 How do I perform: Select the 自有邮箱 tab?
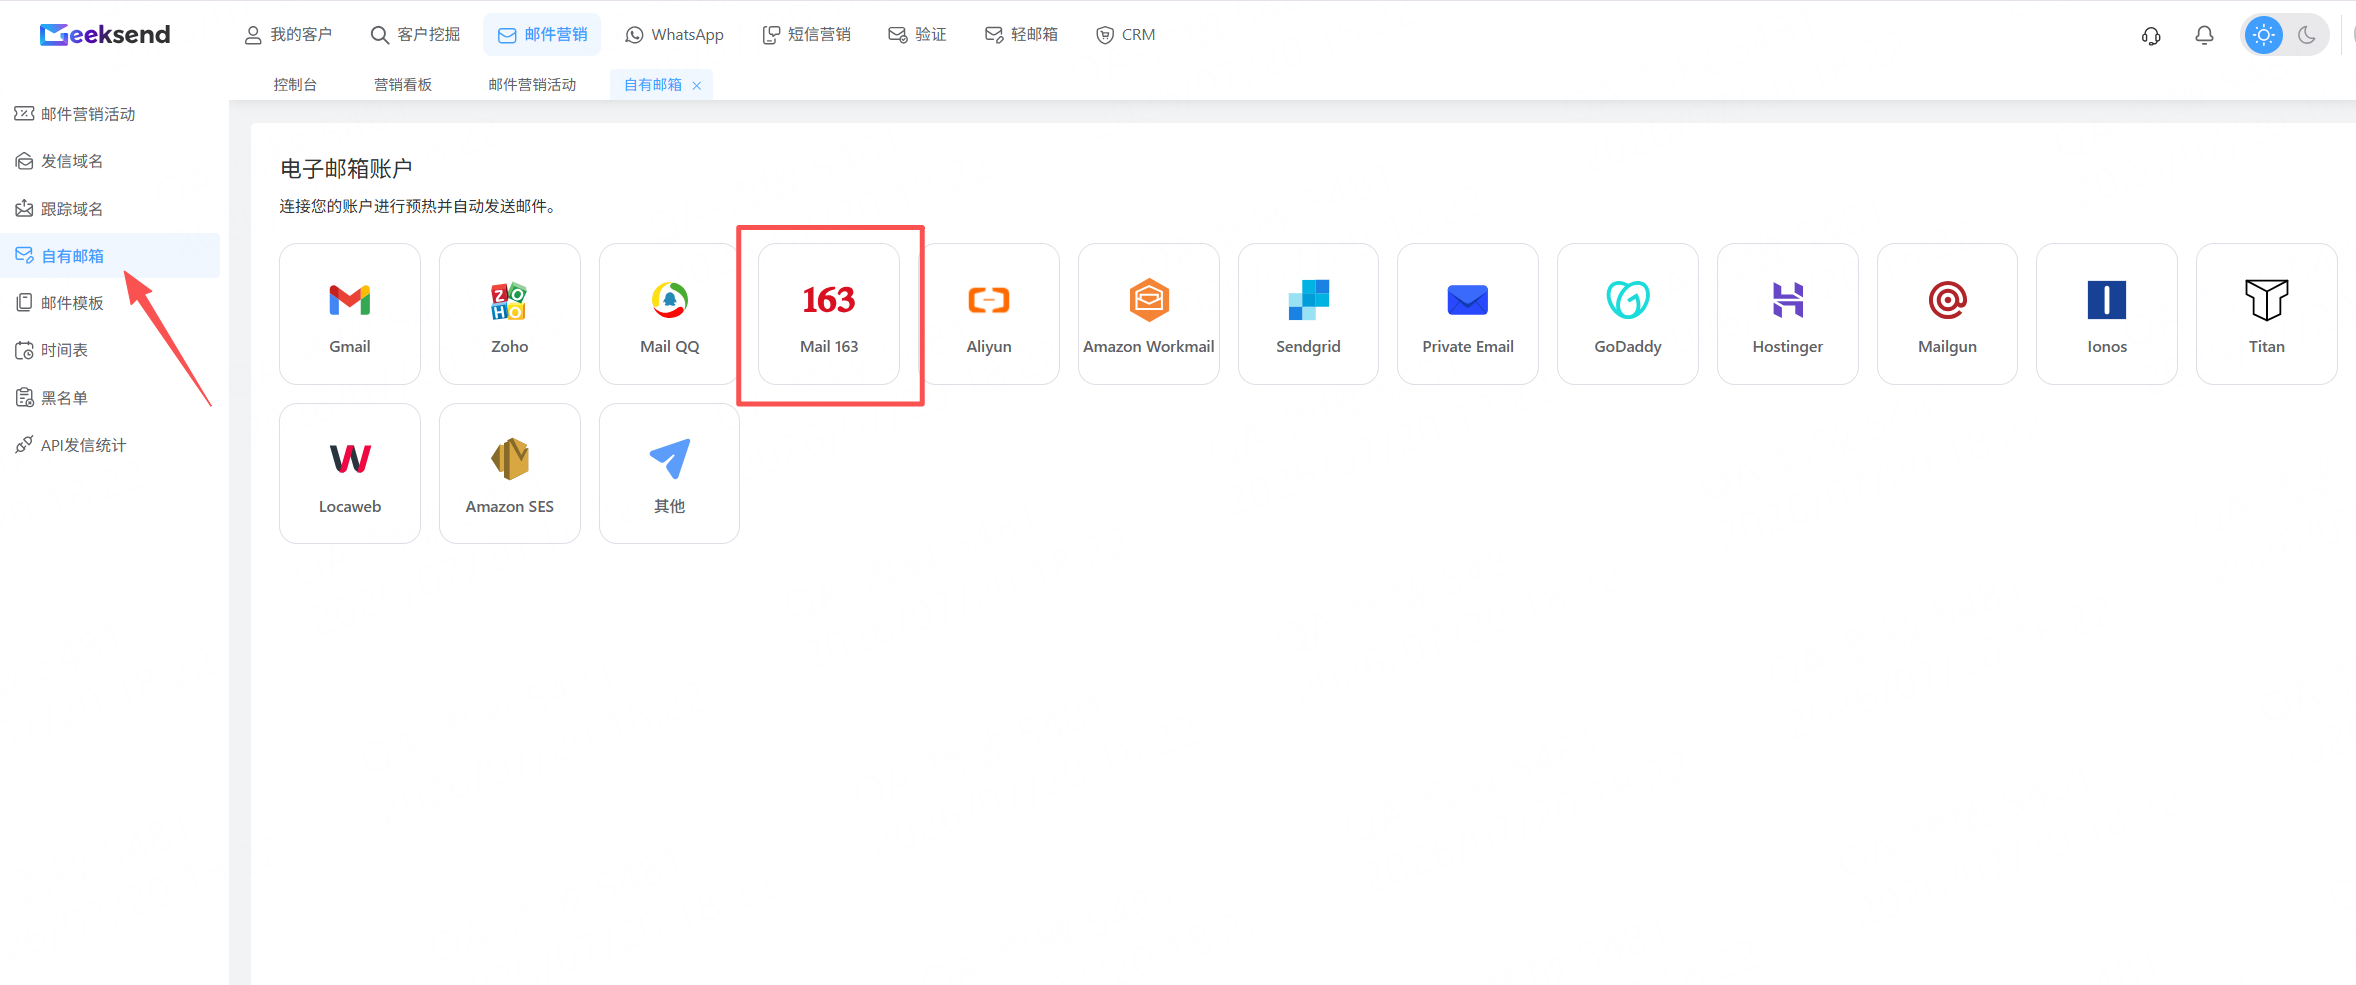pyautogui.click(x=653, y=85)
